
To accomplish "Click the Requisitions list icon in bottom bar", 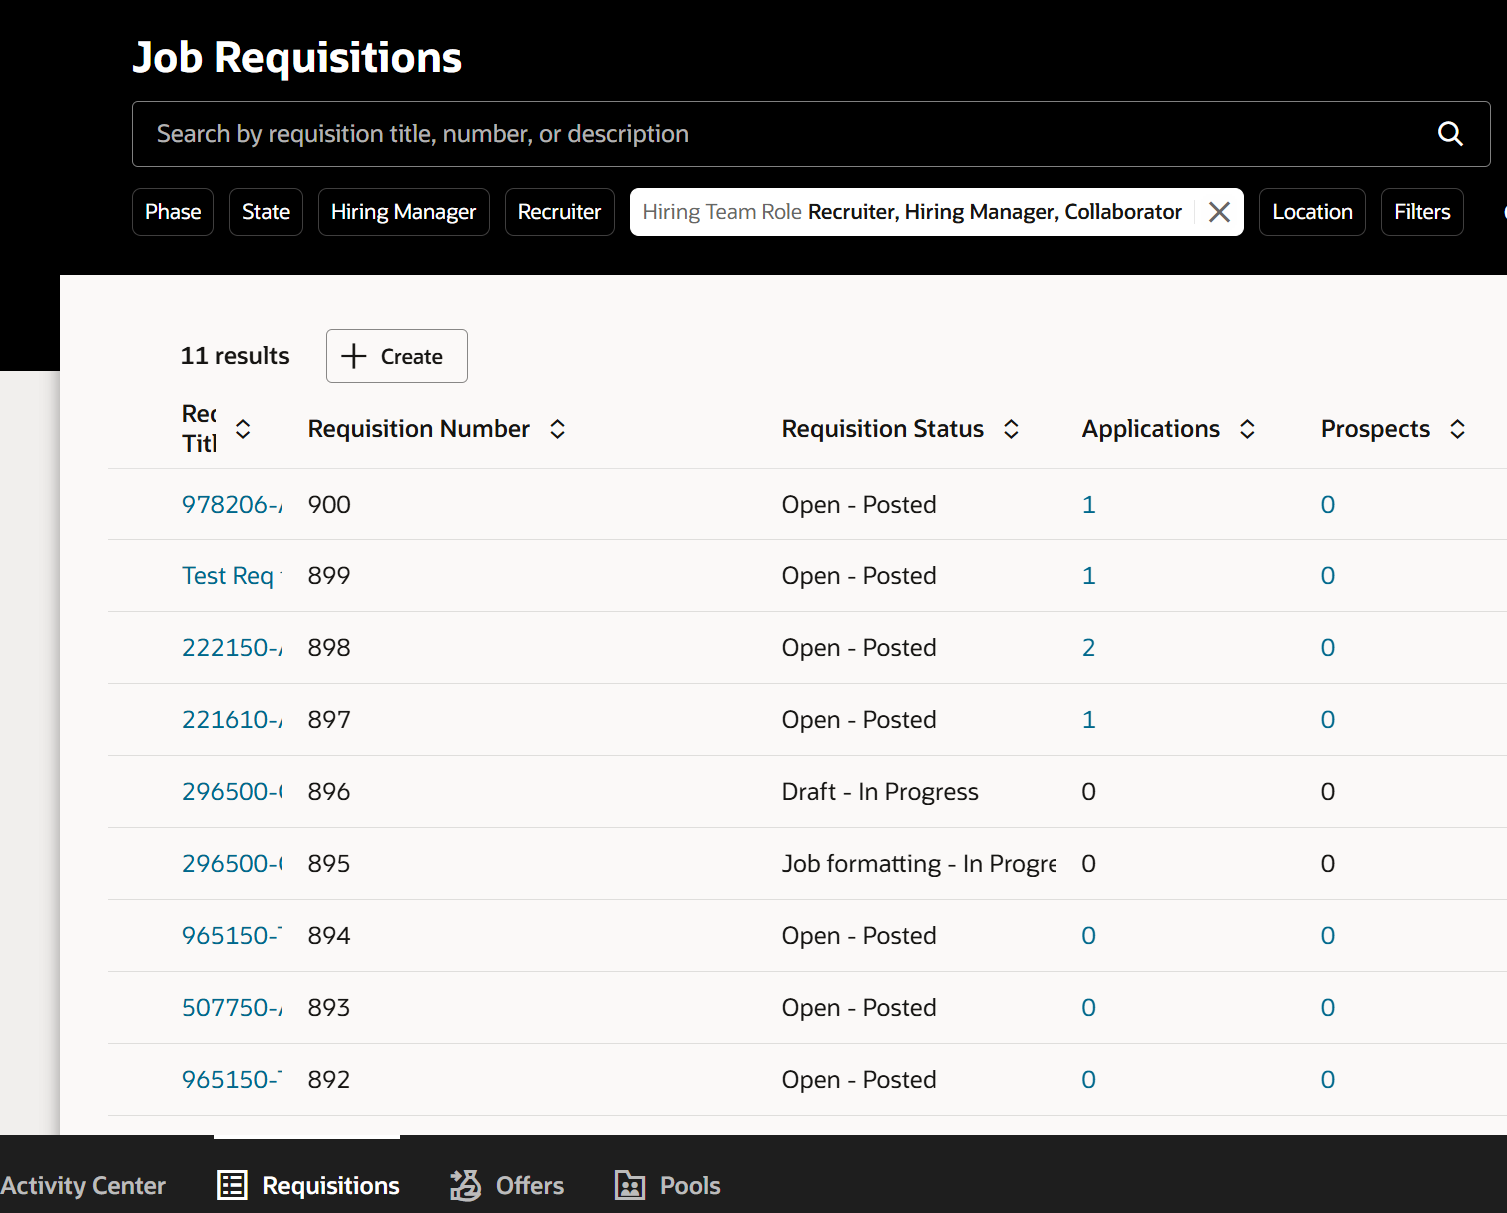I will coord(233,1185).
